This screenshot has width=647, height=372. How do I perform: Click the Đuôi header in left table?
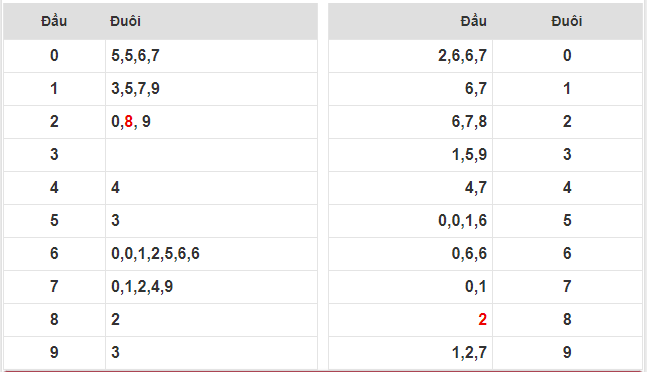pyautogui.click(x=125, y=21)
